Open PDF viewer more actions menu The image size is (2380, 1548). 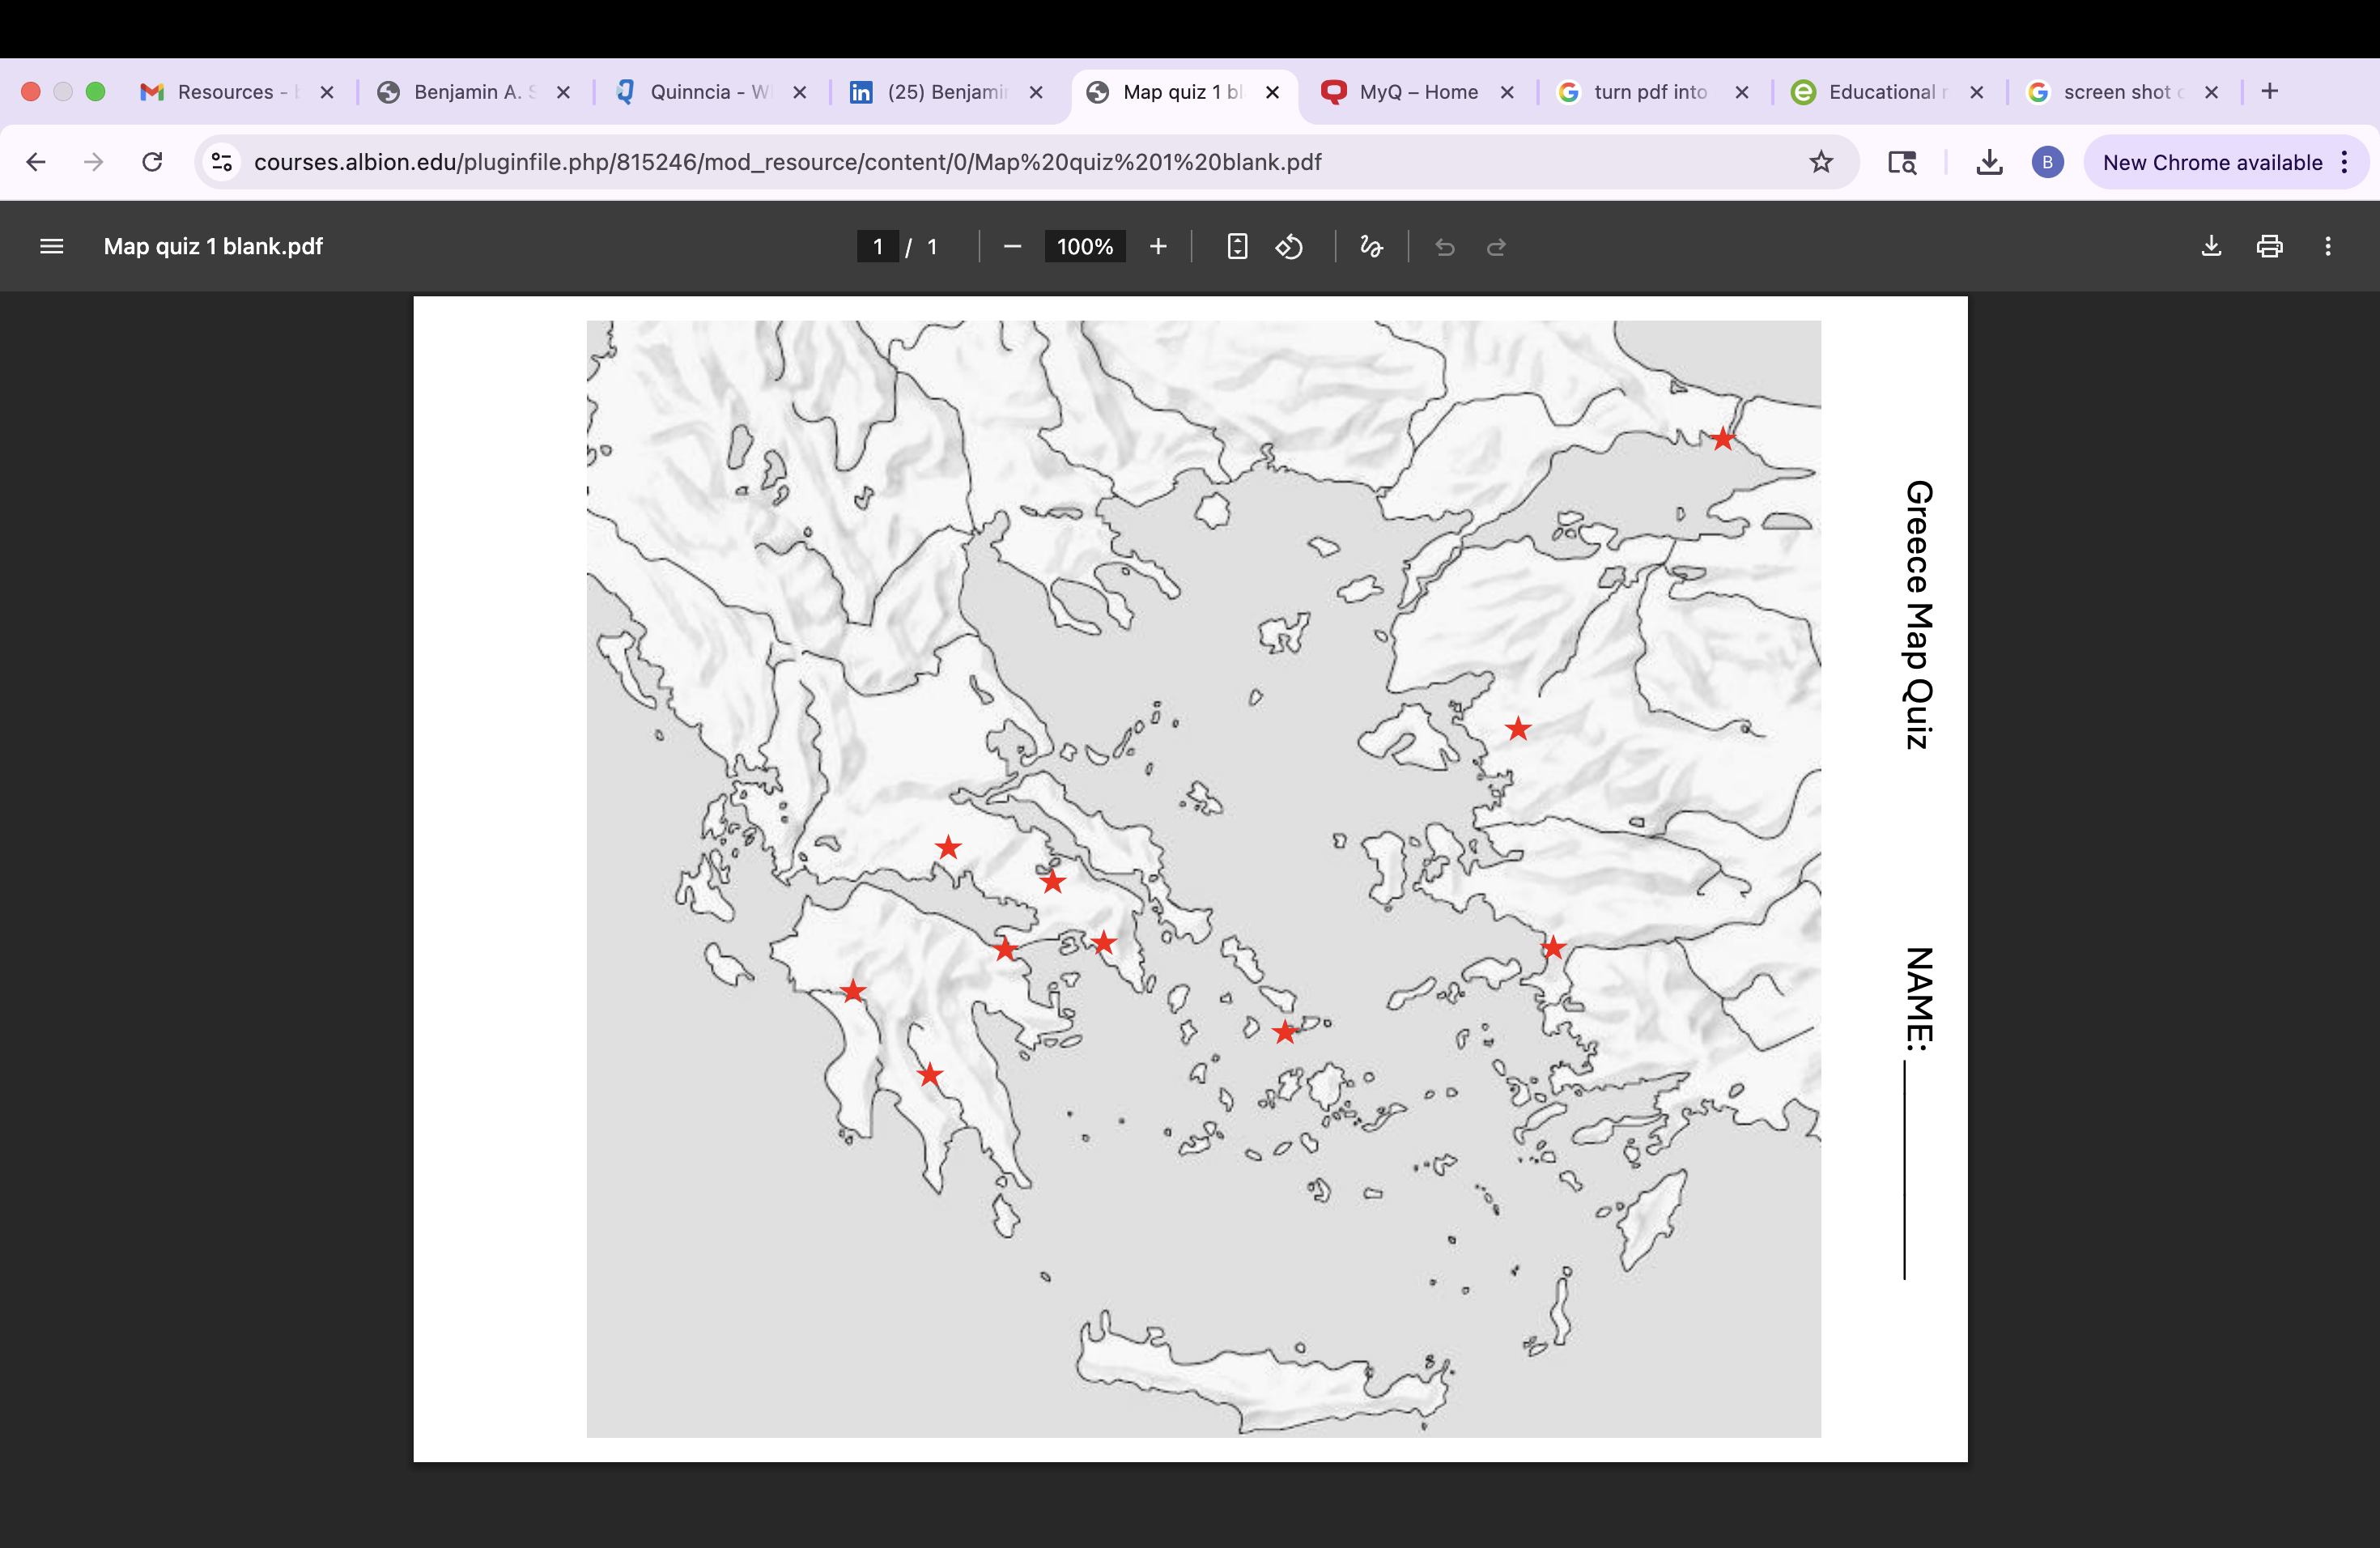tap(2328, 246)
